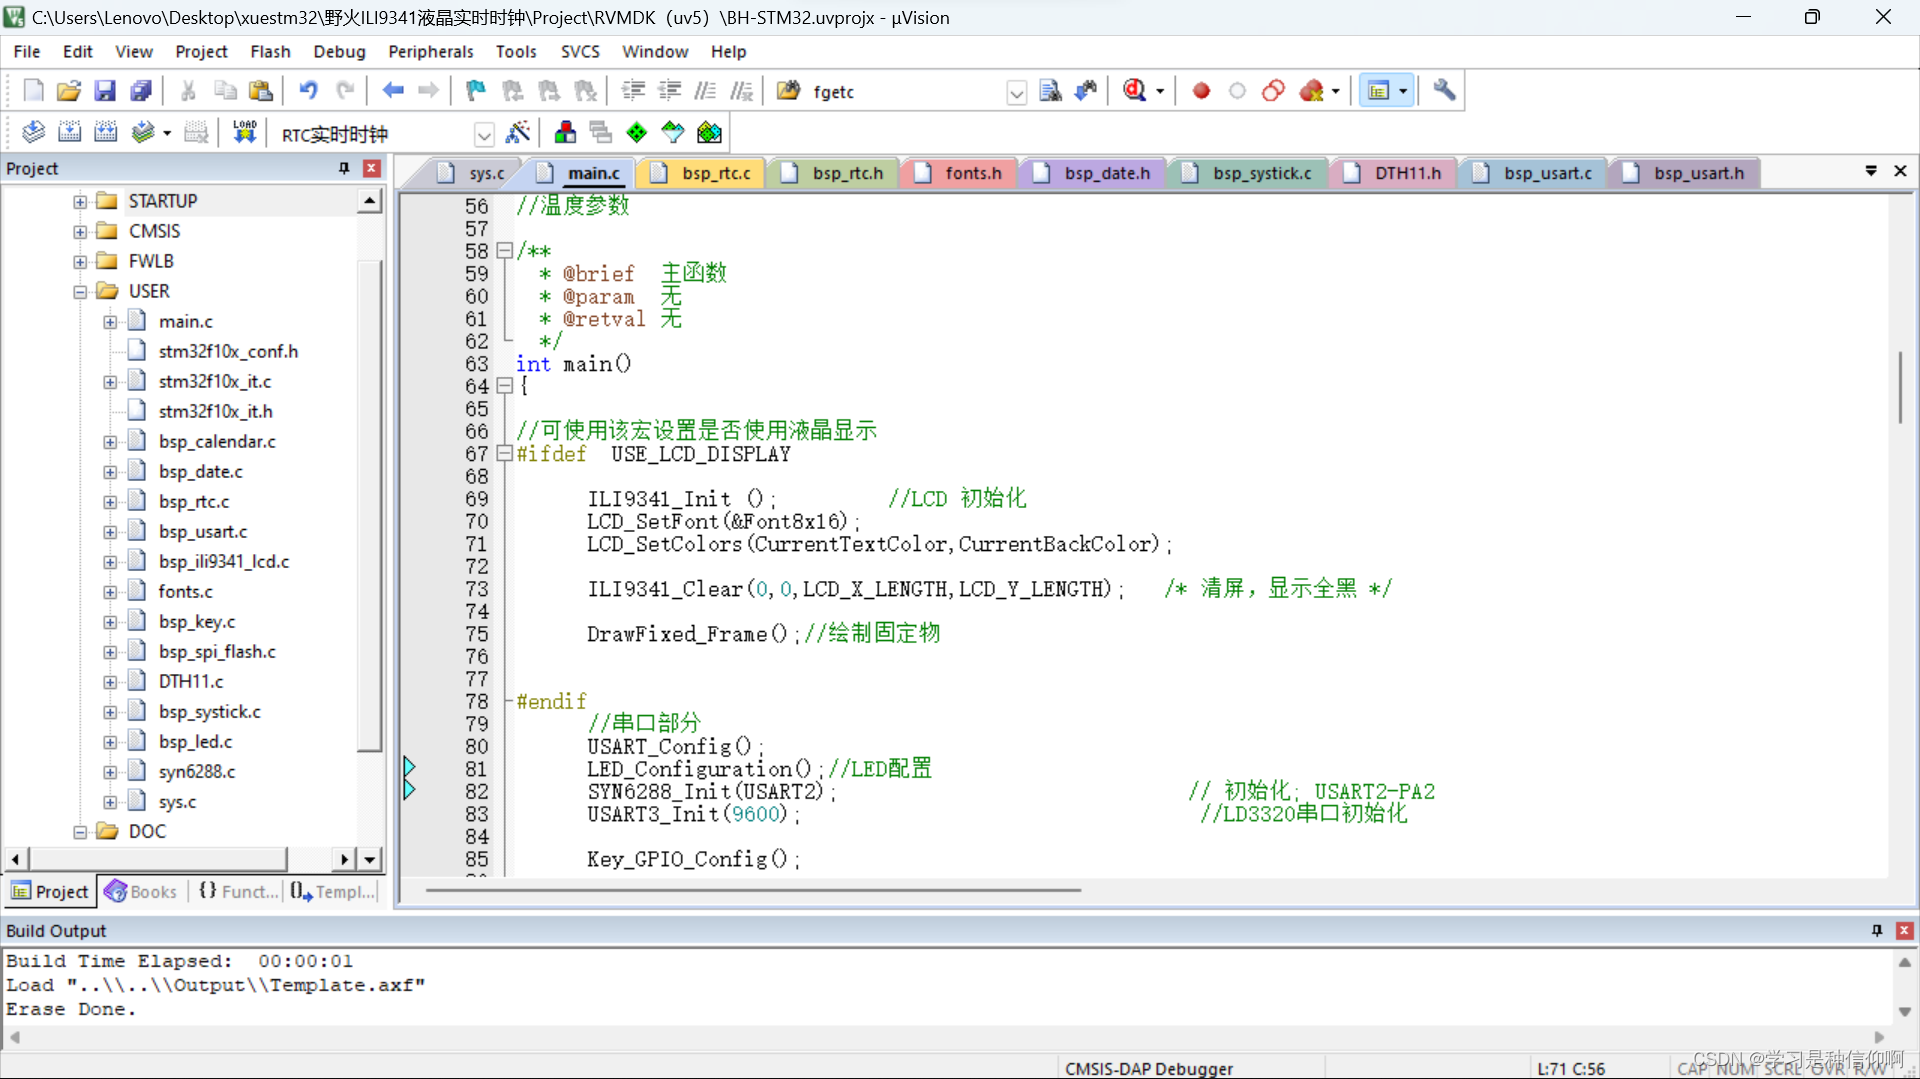The image size is (1920, 1079).
Task: Create a new file with toolbar icon
Action: tap(33, 91)
